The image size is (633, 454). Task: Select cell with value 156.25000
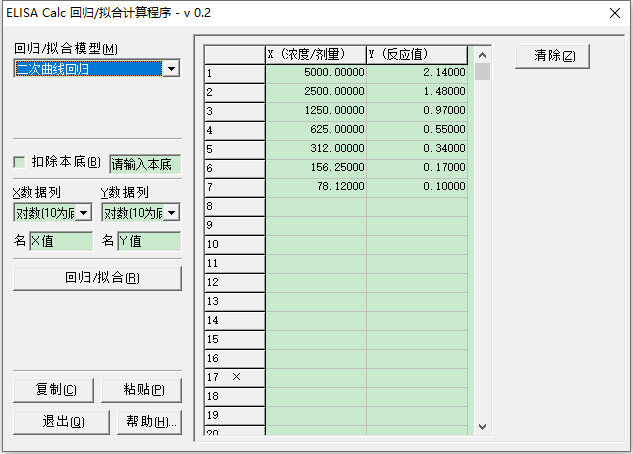pyautogui.click(x=316, y=168)
